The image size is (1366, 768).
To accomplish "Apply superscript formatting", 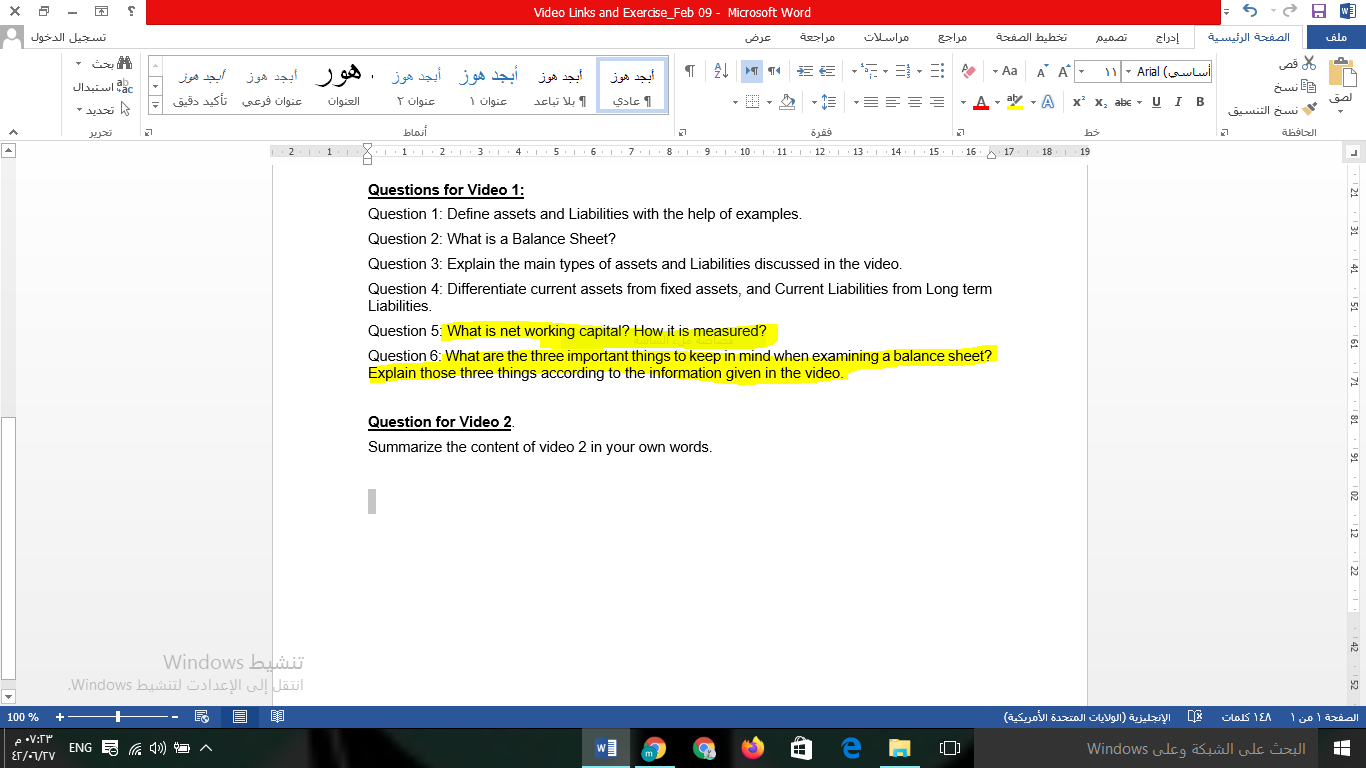I will [1077, 101].
